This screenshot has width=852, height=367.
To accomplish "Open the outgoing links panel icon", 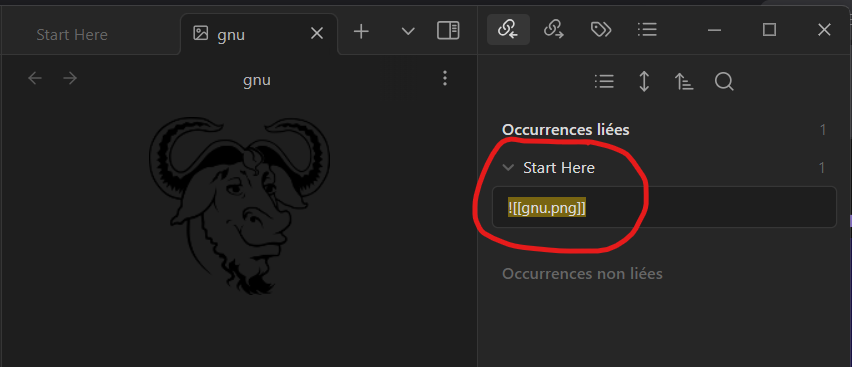I will click(554, 30).
